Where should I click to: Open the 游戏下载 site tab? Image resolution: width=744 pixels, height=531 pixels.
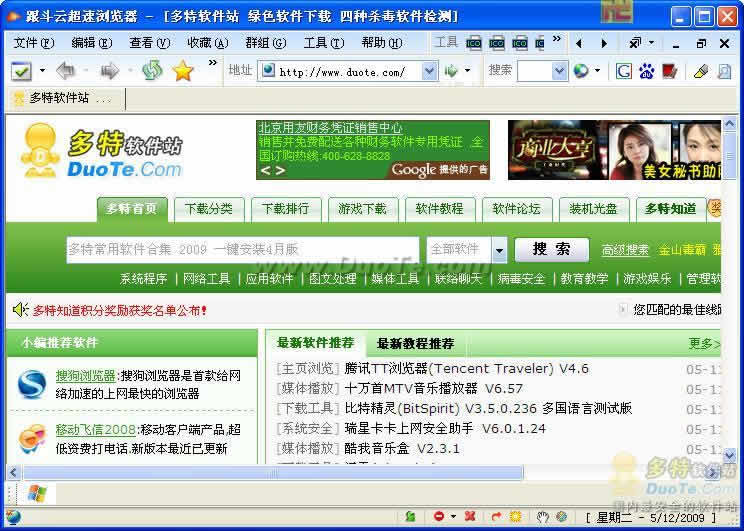tap(363, 209)
